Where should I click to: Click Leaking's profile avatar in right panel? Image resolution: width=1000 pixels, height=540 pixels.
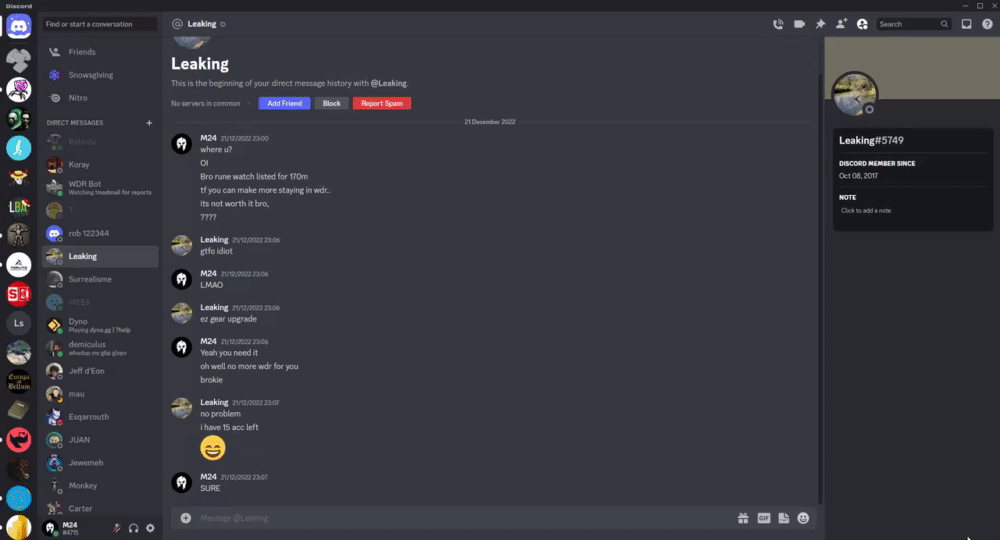coord(855,94)
